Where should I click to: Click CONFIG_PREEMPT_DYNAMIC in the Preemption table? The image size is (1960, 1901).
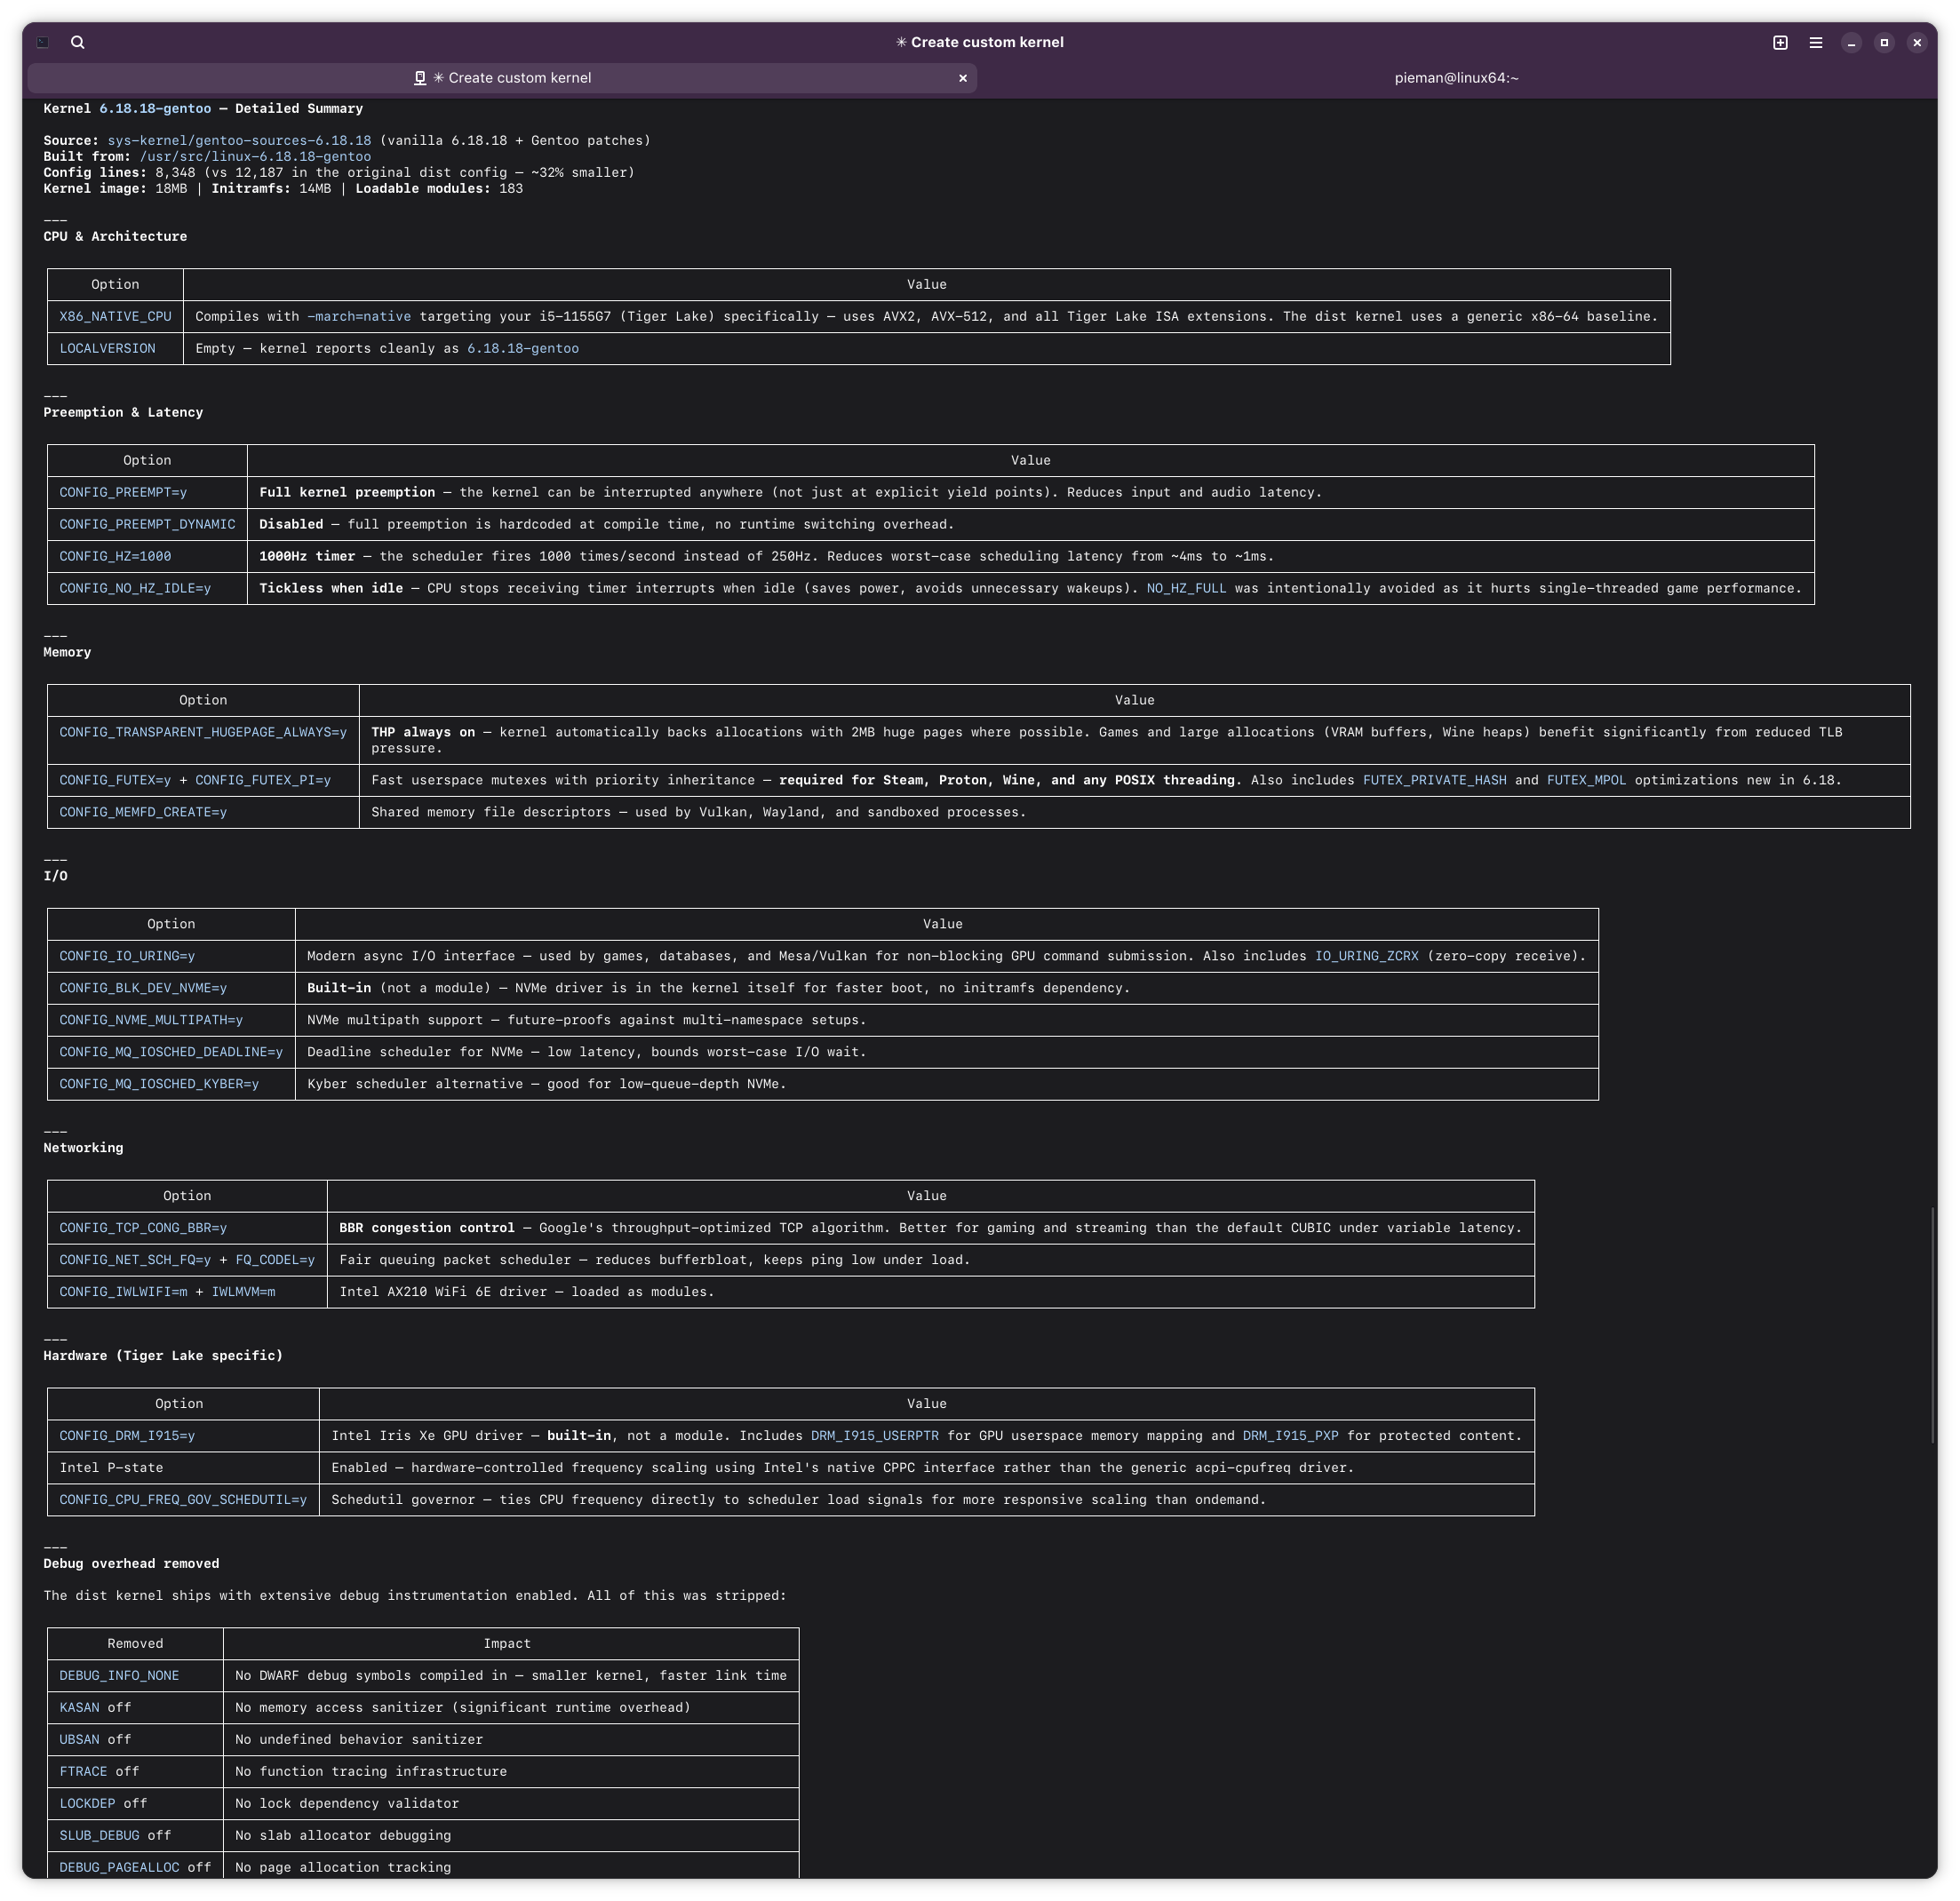[x=147, y=525]
